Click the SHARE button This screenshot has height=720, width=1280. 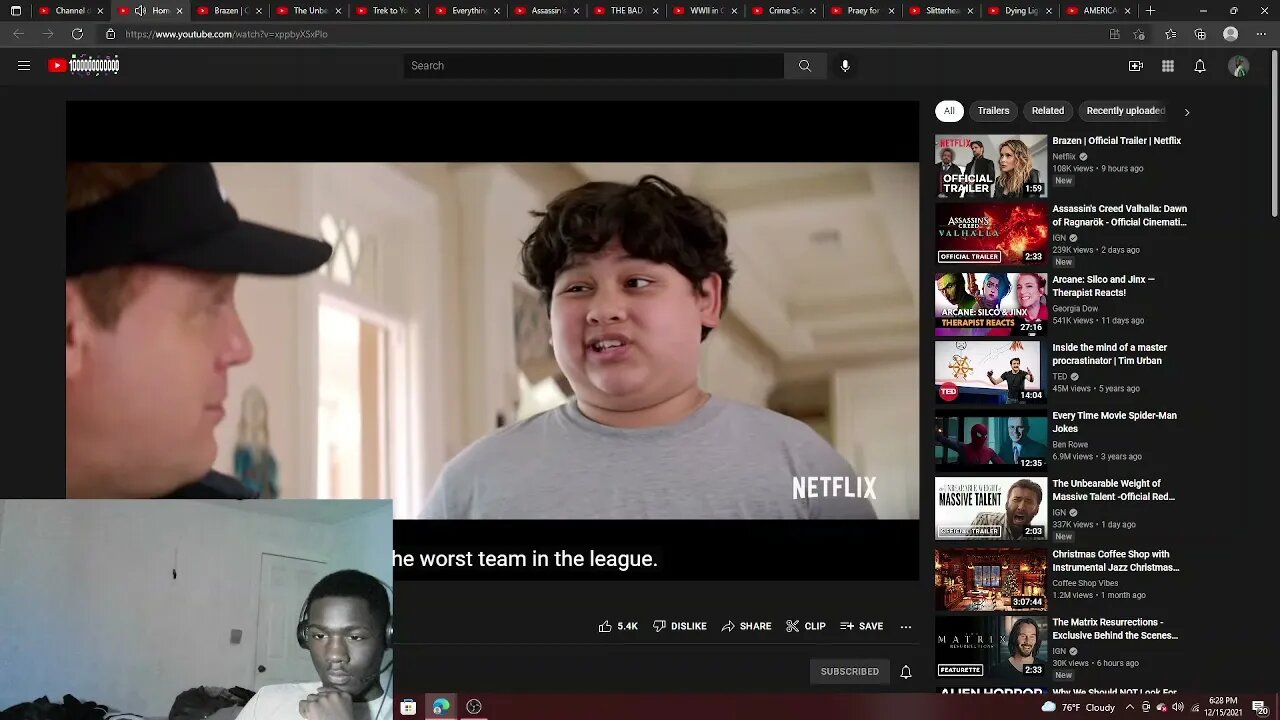coord(746,626)
